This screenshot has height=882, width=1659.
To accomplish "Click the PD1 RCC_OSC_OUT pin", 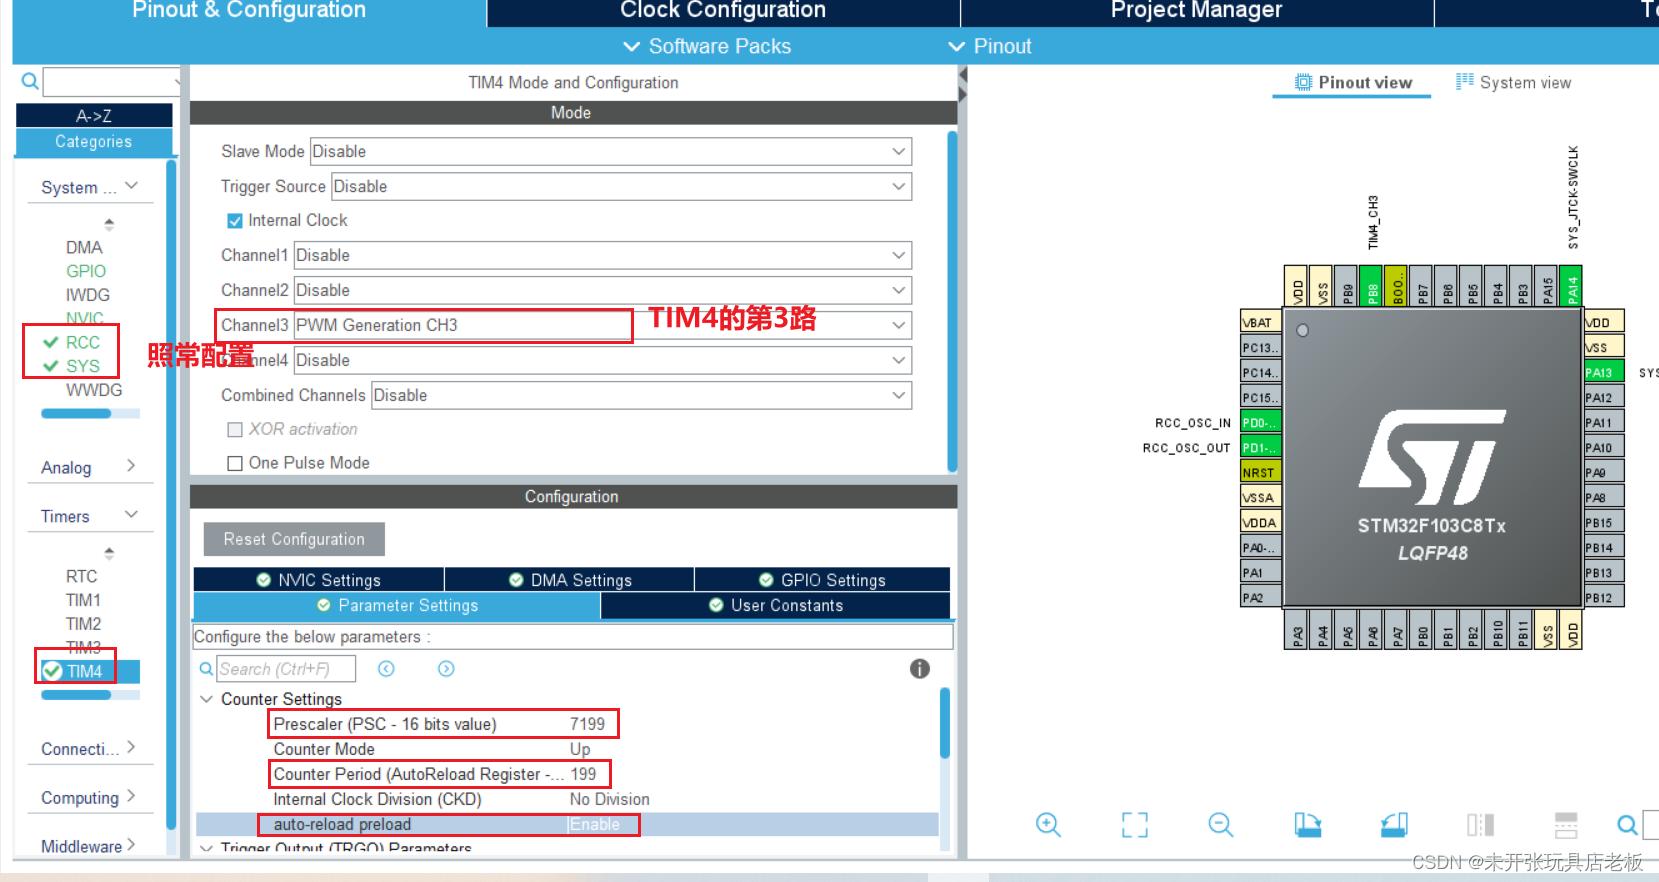I will coord(1260,447).
